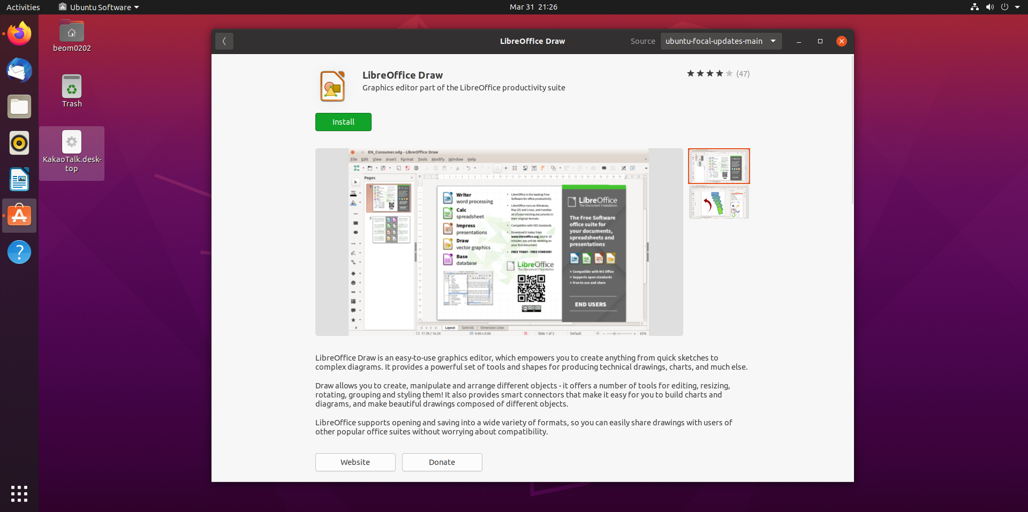Image resolution: width=1028 pixels, height=512 pixels.
Task: Open LibreOffice Writer from the dock
Action: pos(19,179)
